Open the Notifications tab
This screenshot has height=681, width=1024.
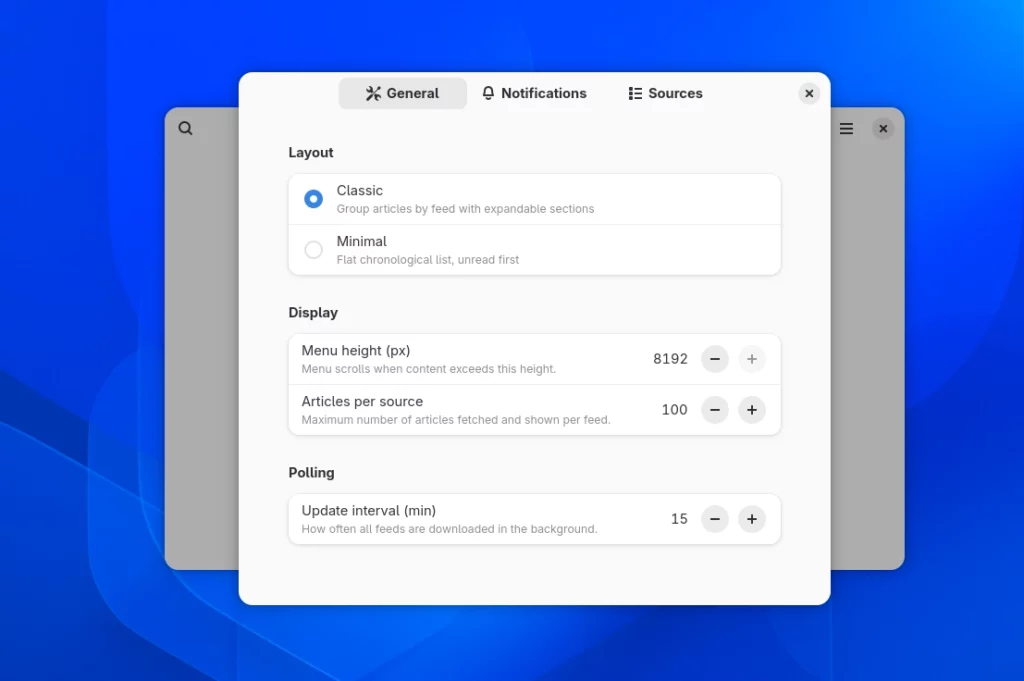(534, 93)
